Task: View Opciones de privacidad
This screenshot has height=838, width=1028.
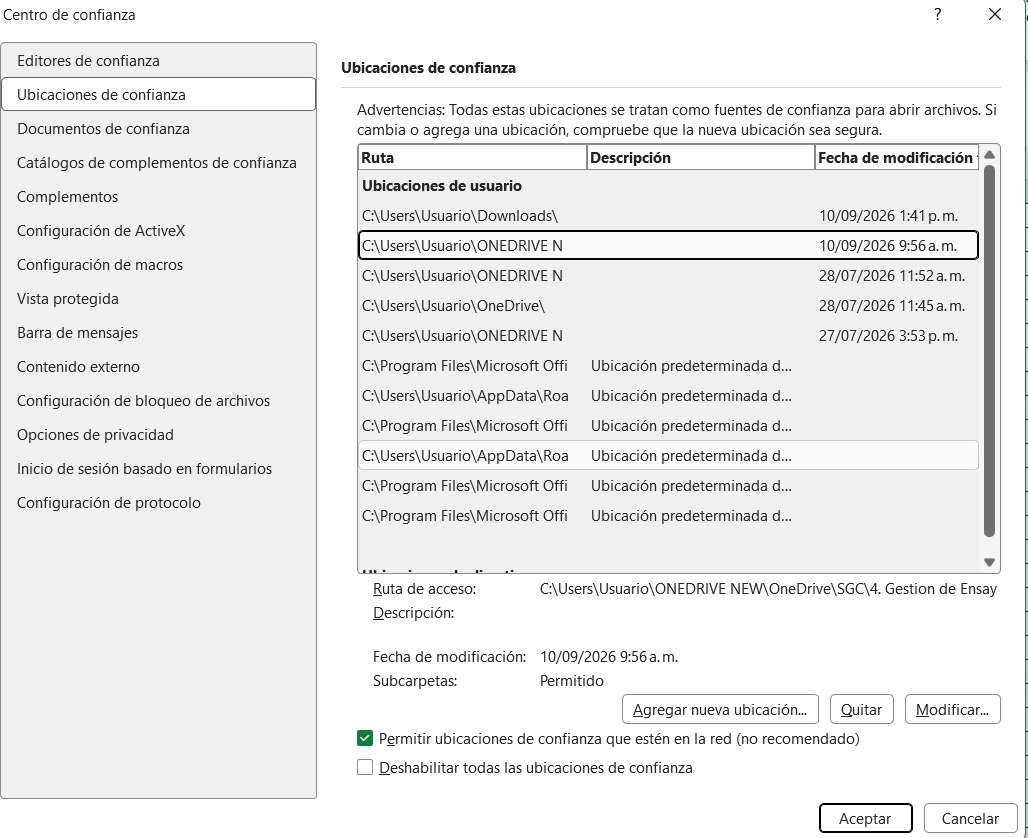Action: 159,435
